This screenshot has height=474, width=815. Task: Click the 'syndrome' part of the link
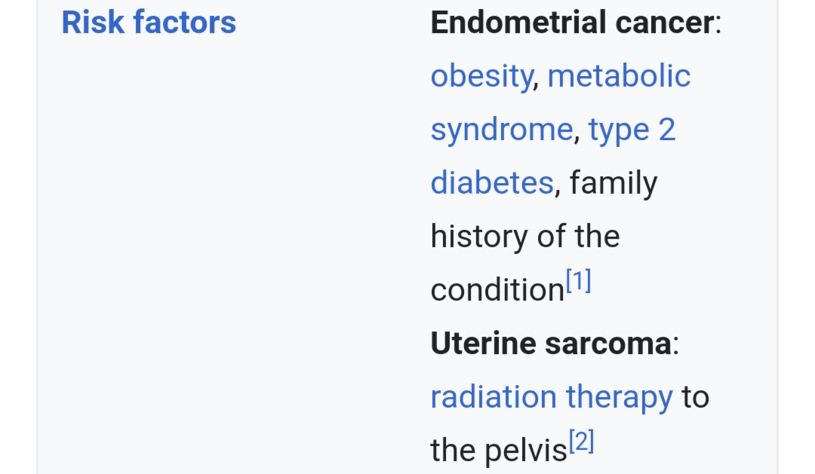pyautogui.click(x=501, y=130)
